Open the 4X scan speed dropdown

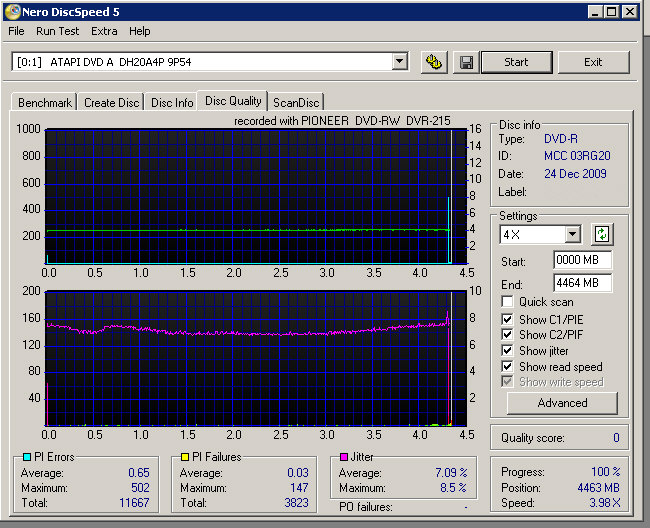pos(572,235)
